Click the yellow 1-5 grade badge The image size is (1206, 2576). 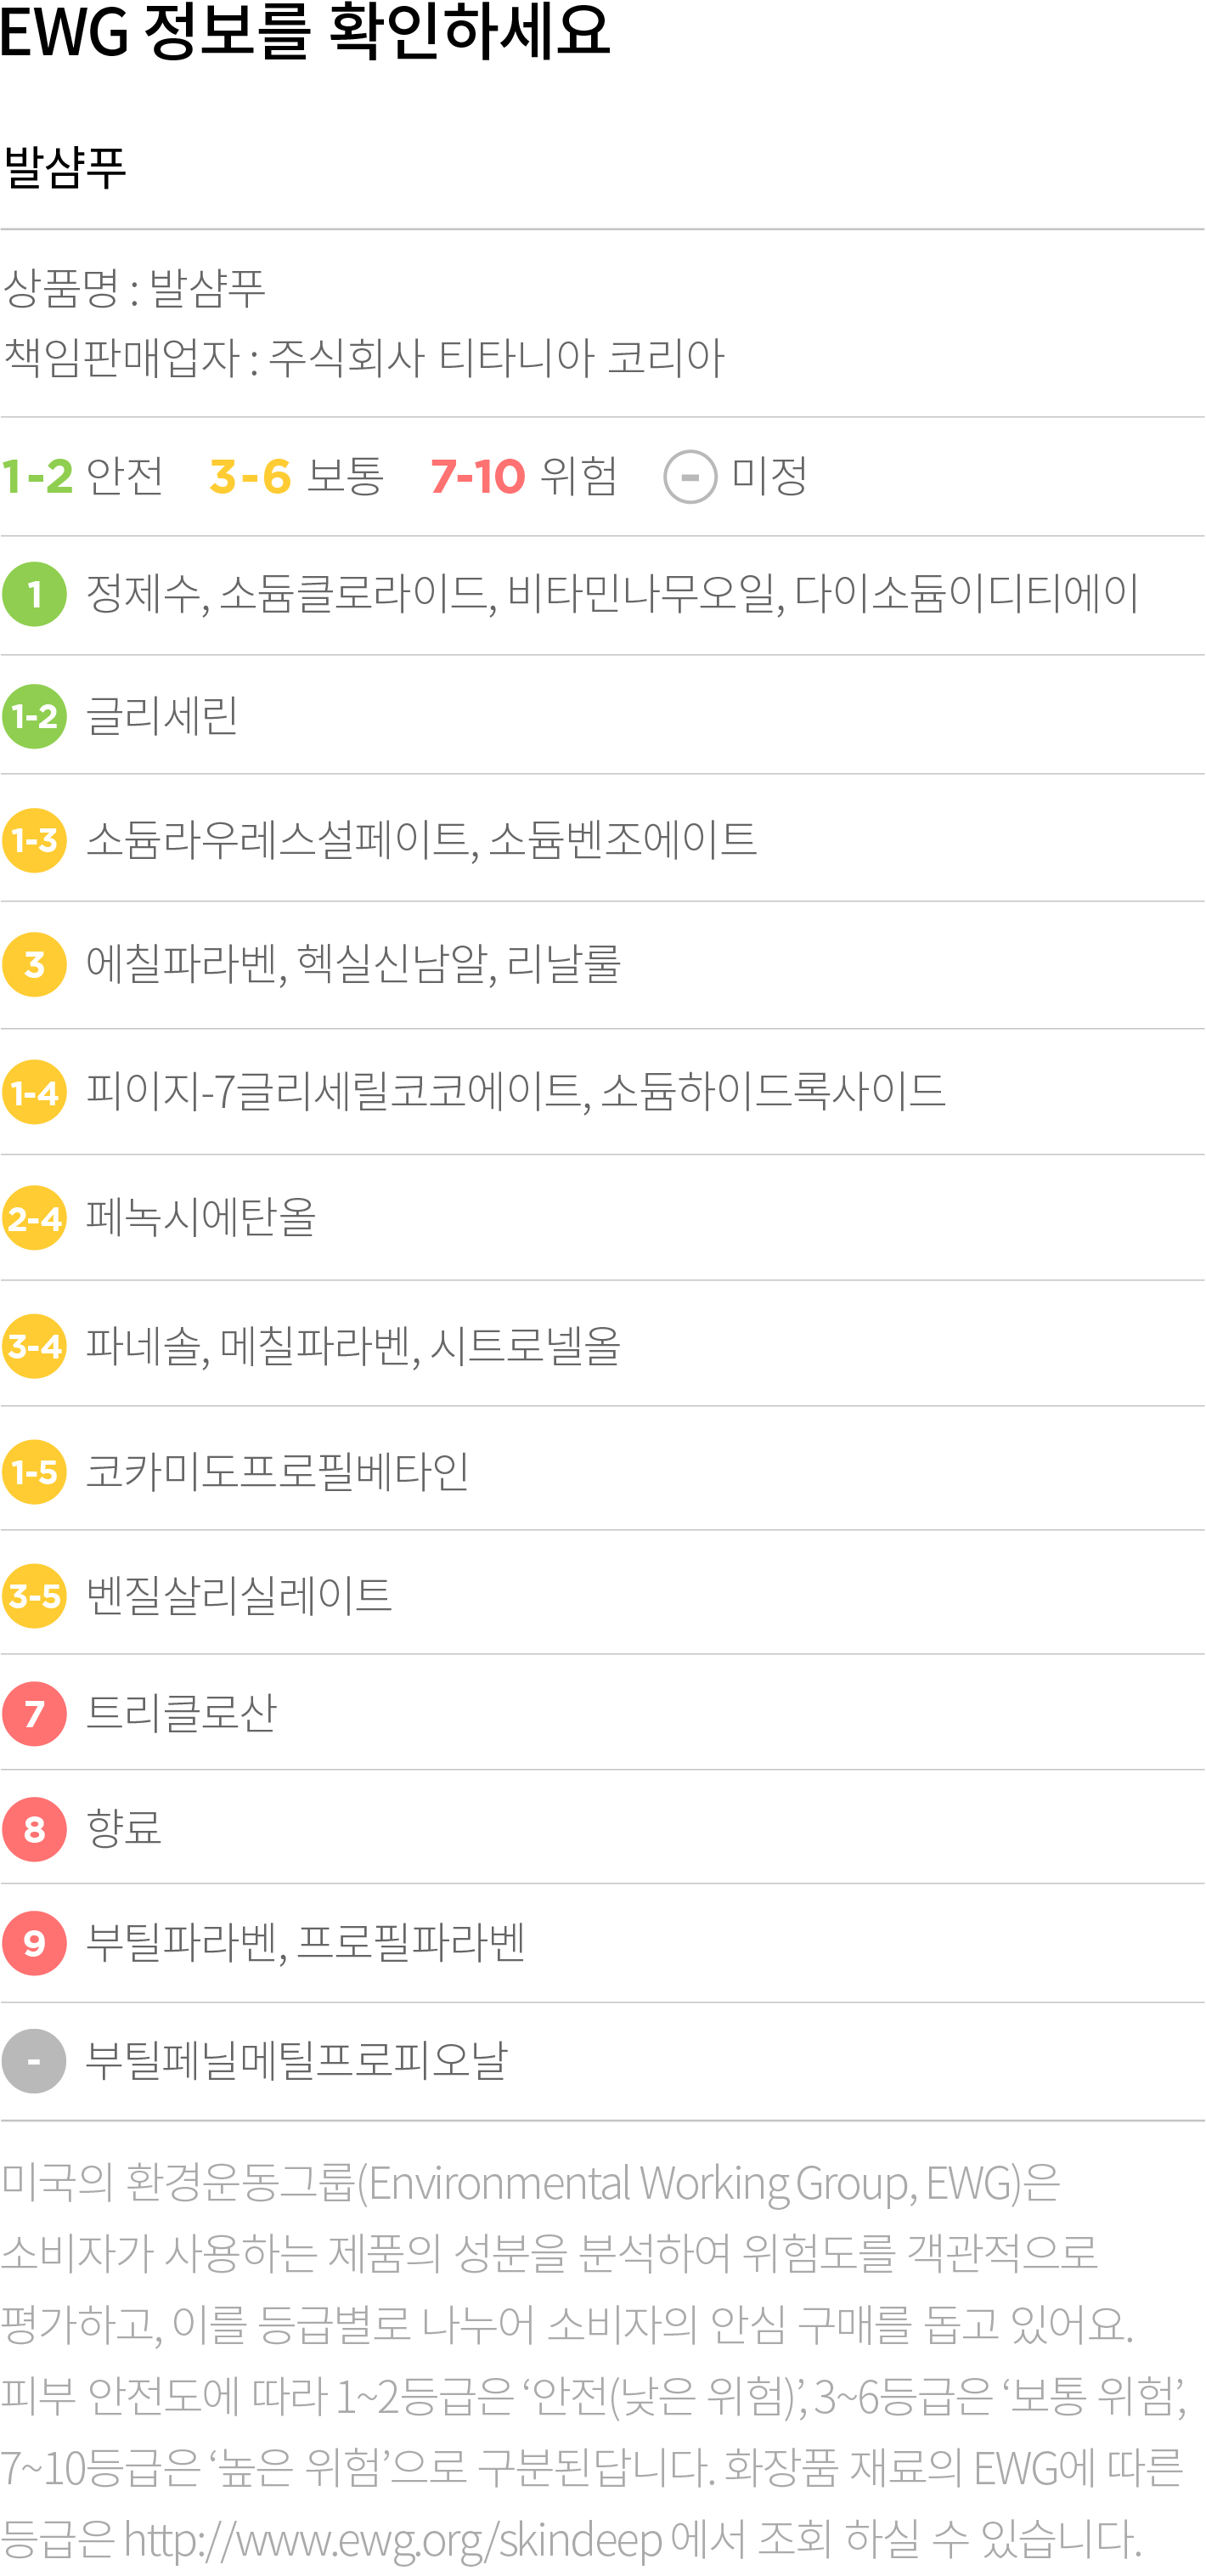pyautogui.click(x=34, y=1472)
